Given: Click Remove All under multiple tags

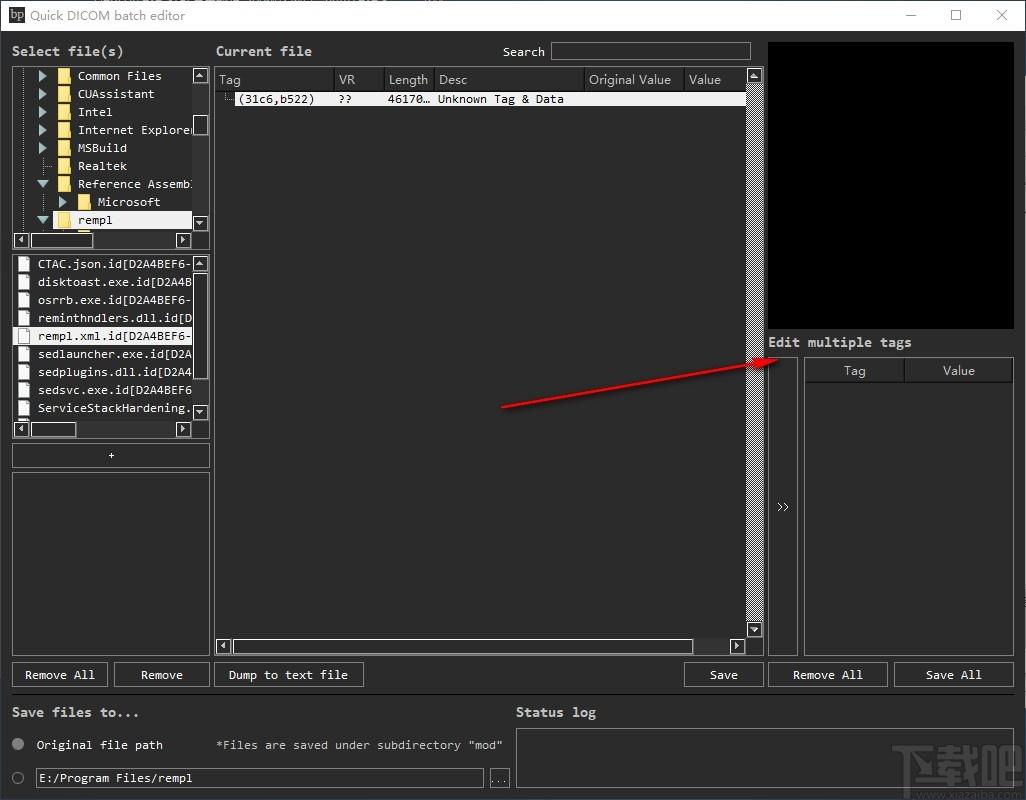Looking at the screenshot, I should click(x=828, y=674).
